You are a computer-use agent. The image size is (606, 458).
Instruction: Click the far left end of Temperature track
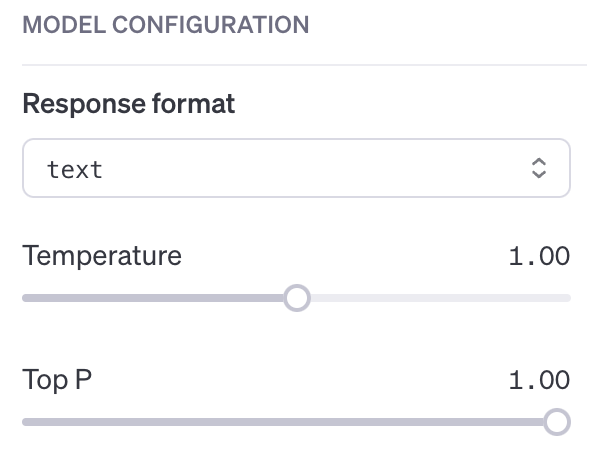click(26, 298)
